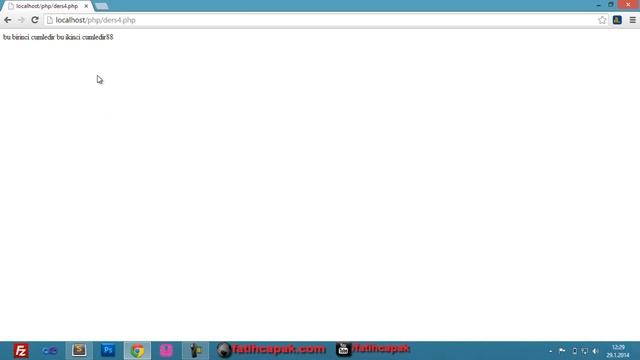
Task: Go back using the browser back arrow
Action: pos(8,20)
